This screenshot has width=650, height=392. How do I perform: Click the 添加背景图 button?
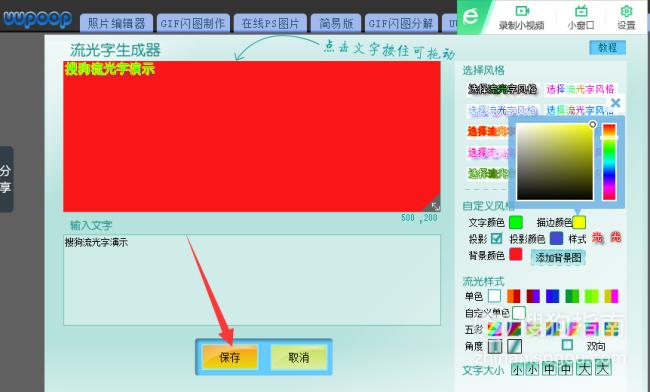pyautogui.click(x=558, y=258)
